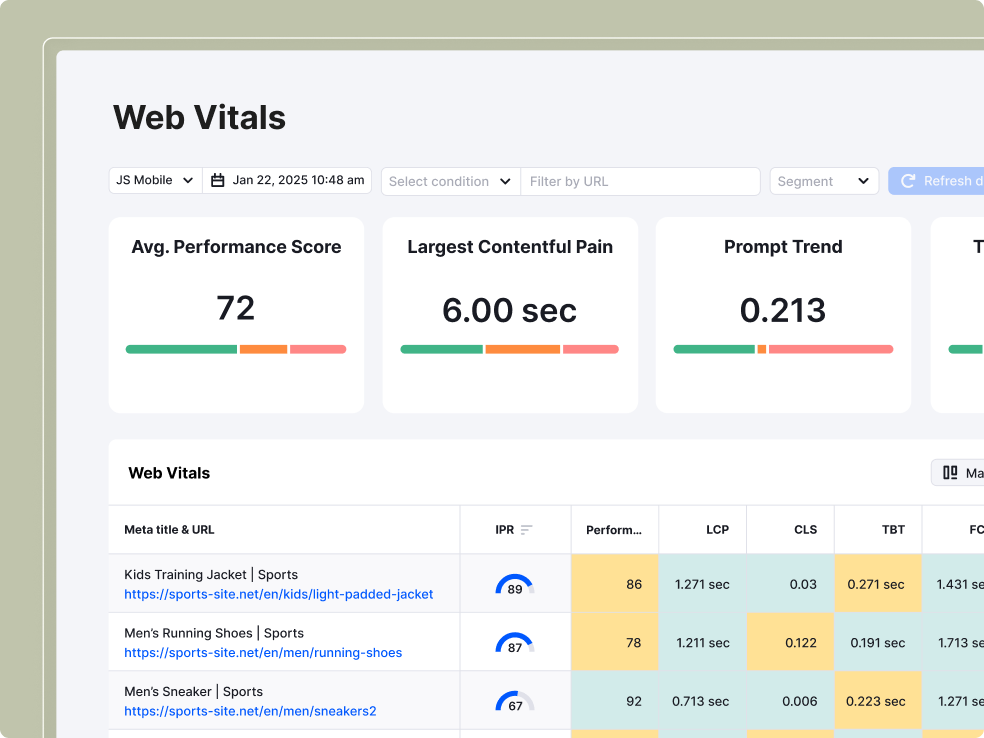The height and width of the screenshot is (738, 984).
Task: Type in the Filter by URL field
Action: click(x=640, y=181)
